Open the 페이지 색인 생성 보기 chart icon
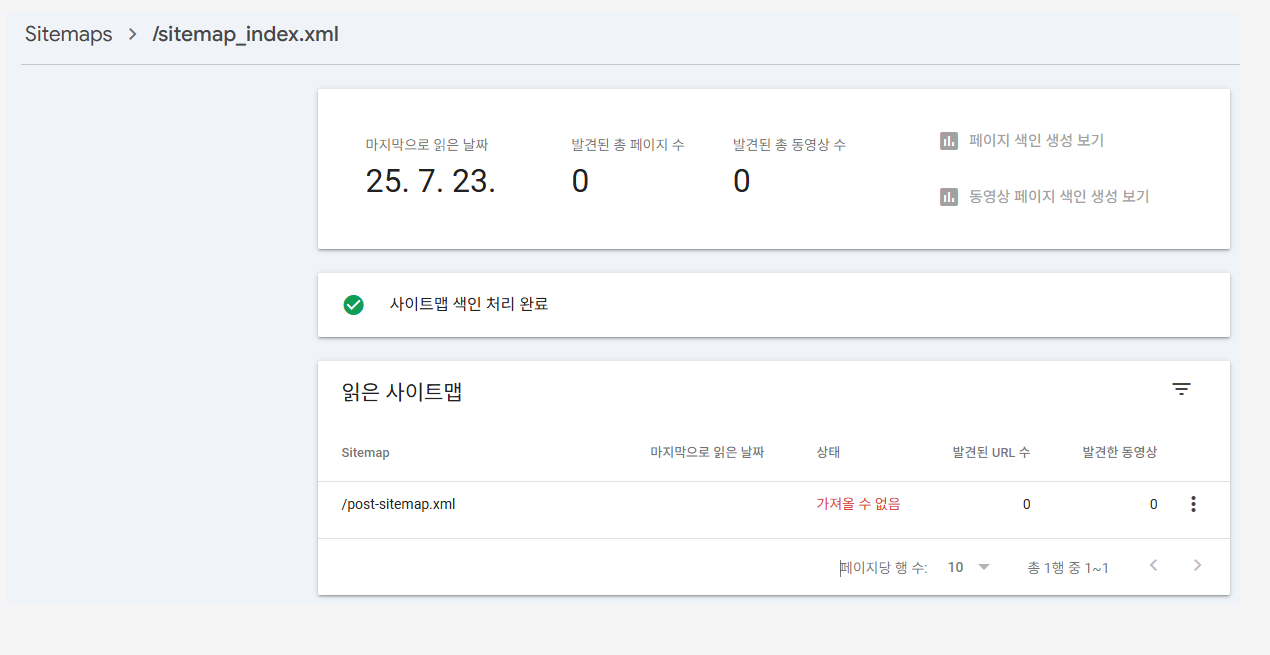This screenshot has width=1270, height=655. [948, 140]
